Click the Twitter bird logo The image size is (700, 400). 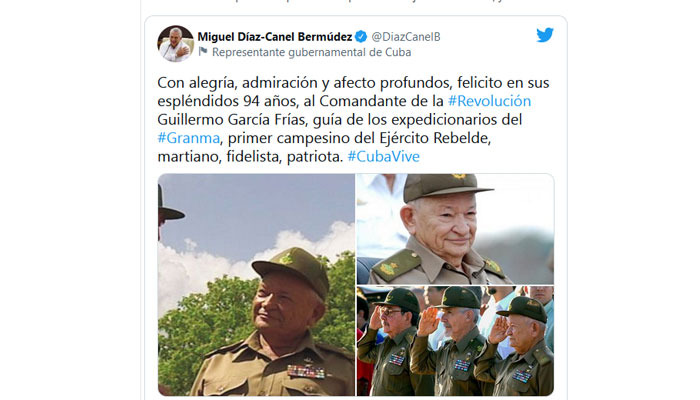tap(545, 35)
